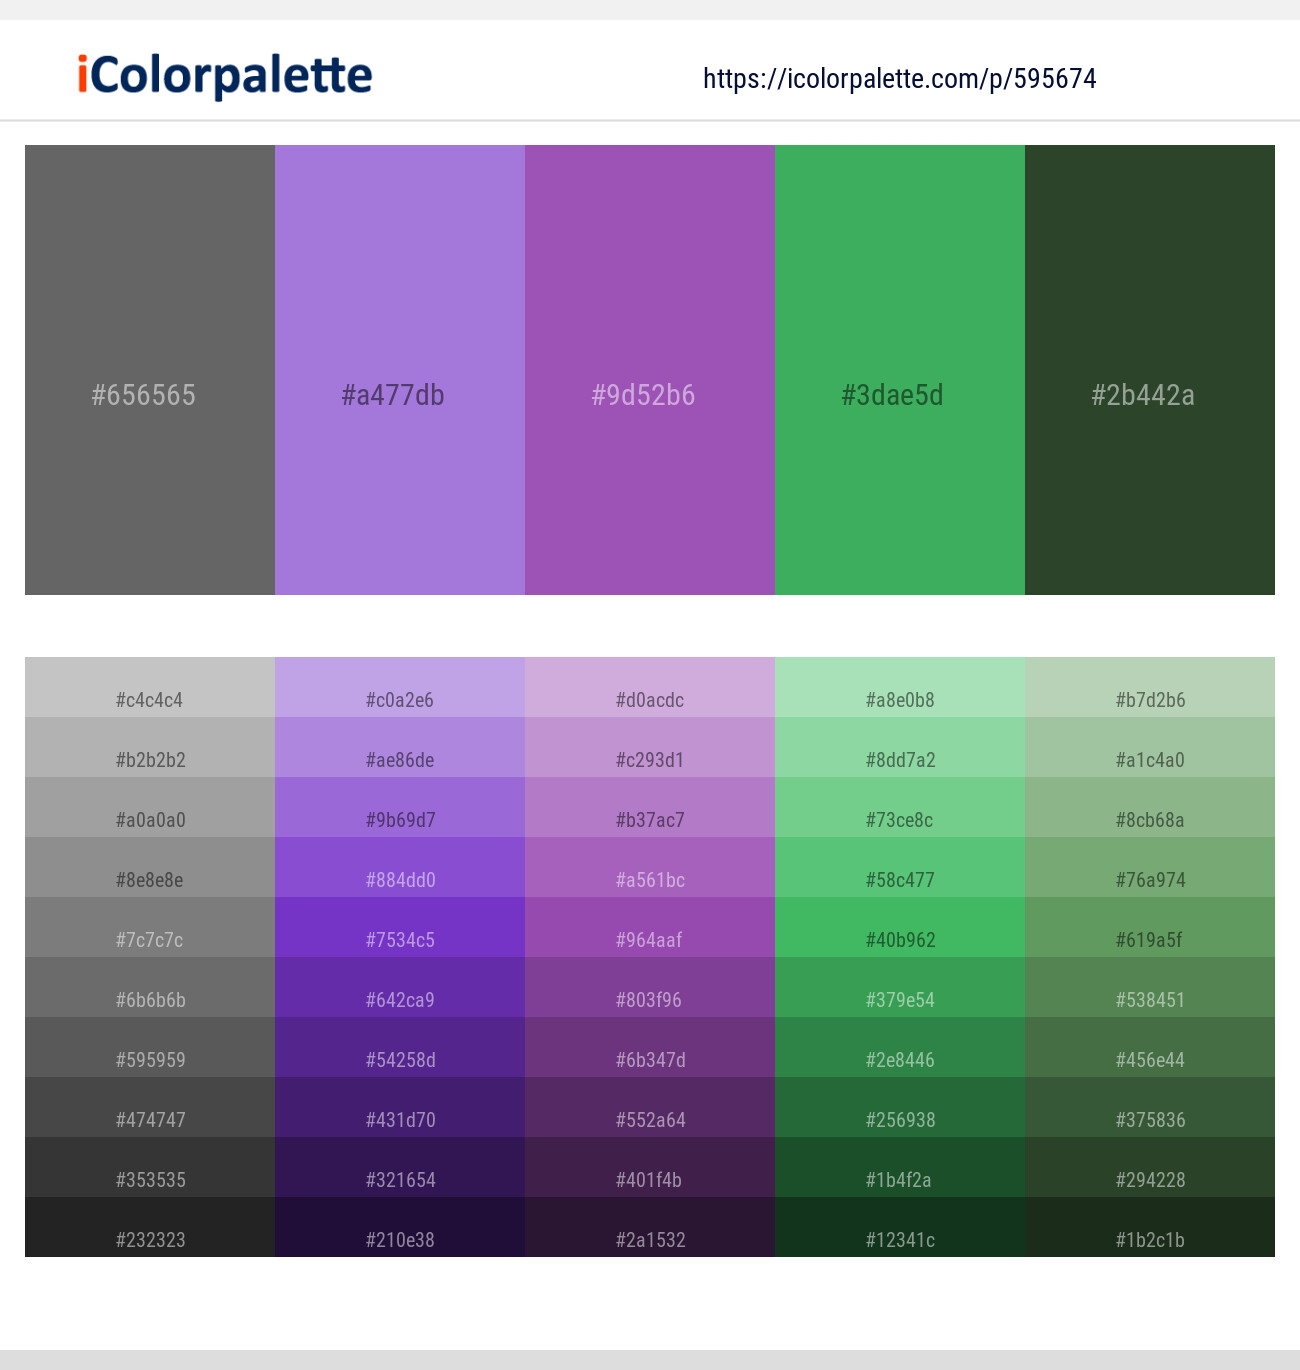
Task: Open the icolorpalette.com/p/595674 URL link
Action: coord(900,79)
